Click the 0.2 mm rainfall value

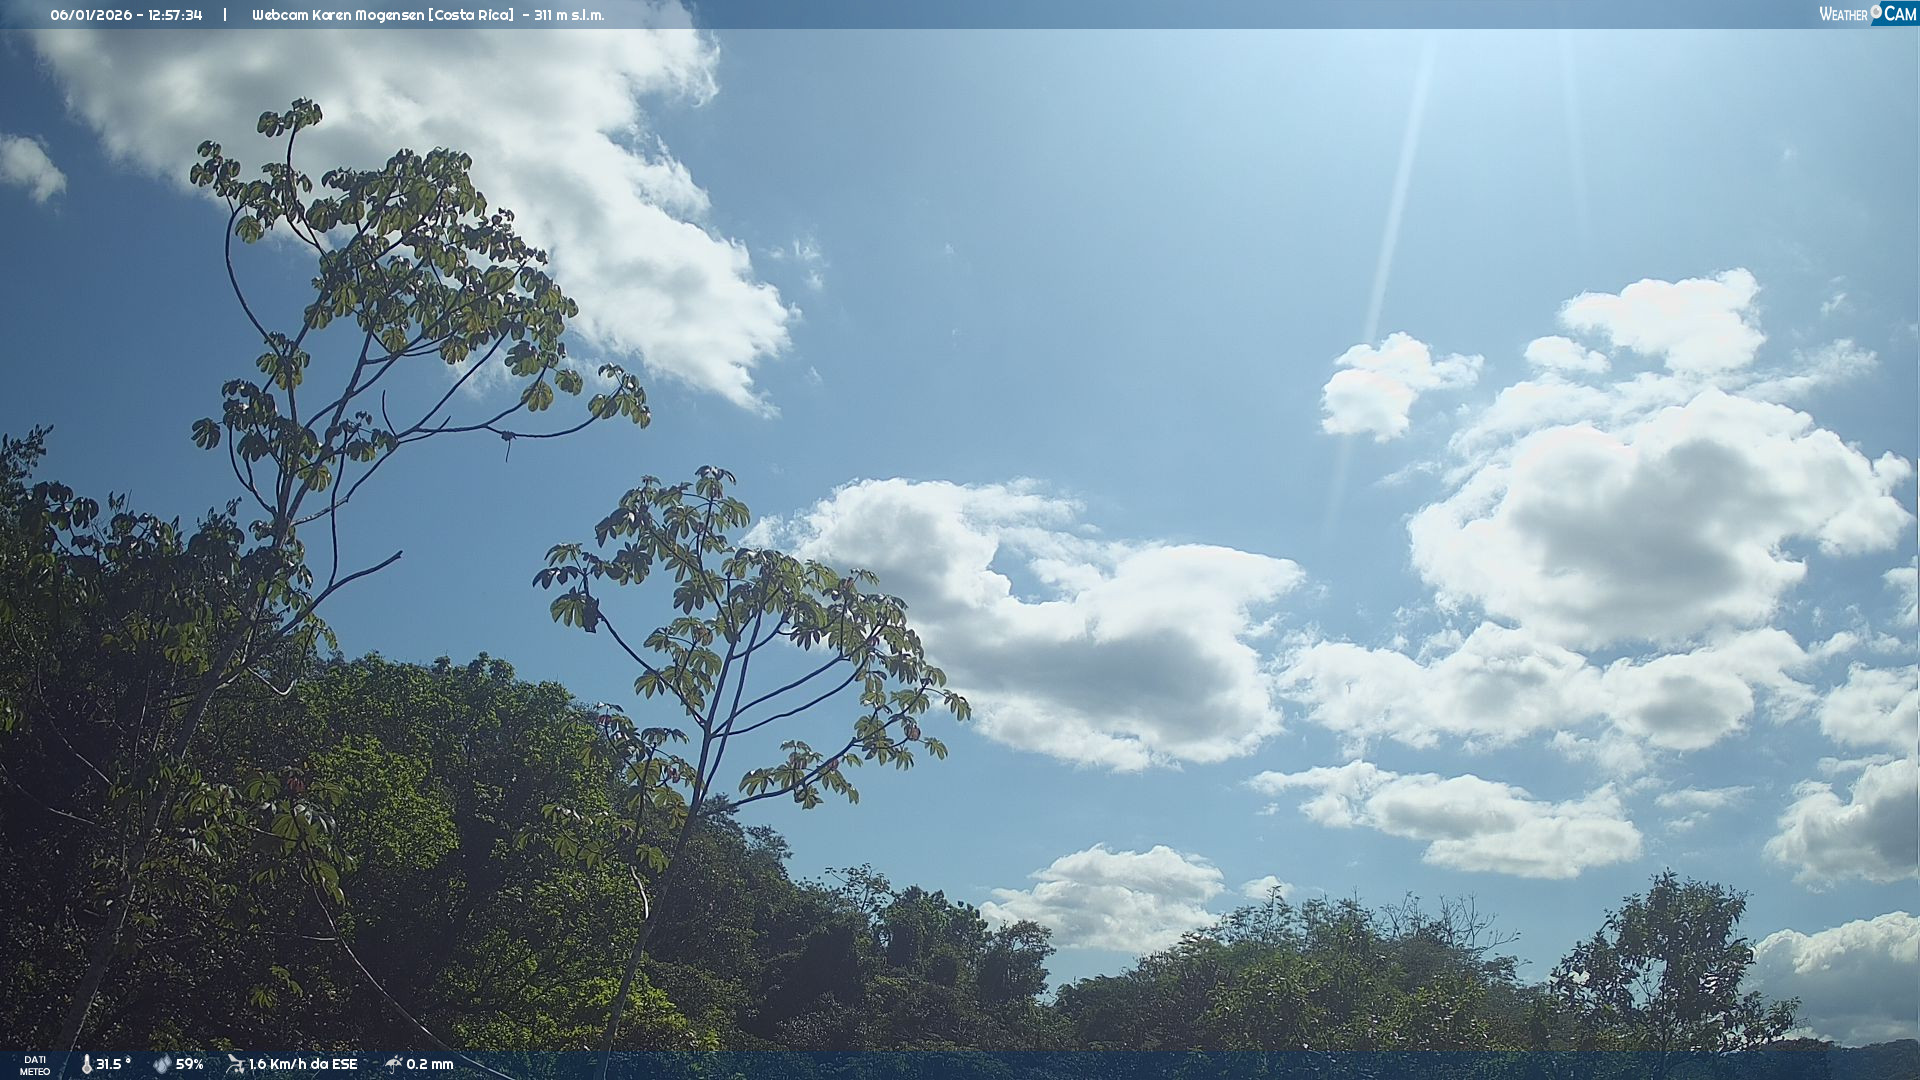point(430,1064)
